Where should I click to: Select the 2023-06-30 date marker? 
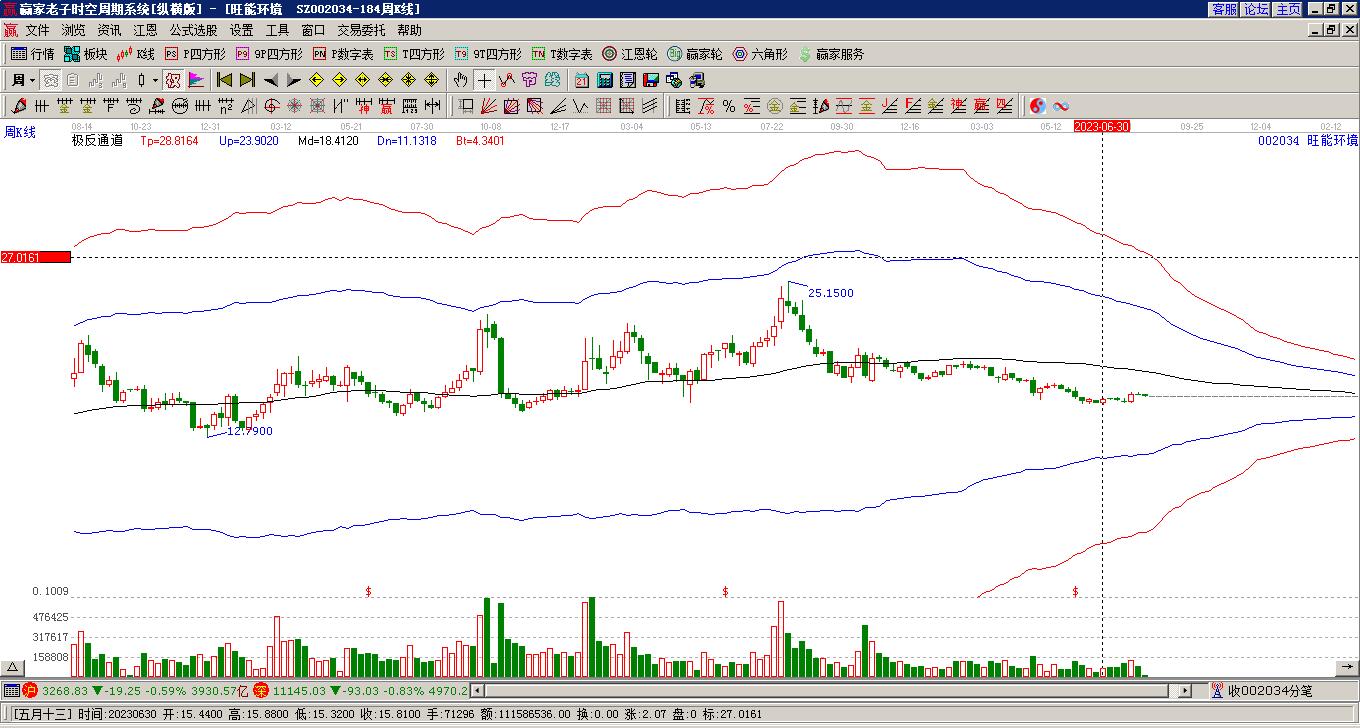(x=1102, y=127)
